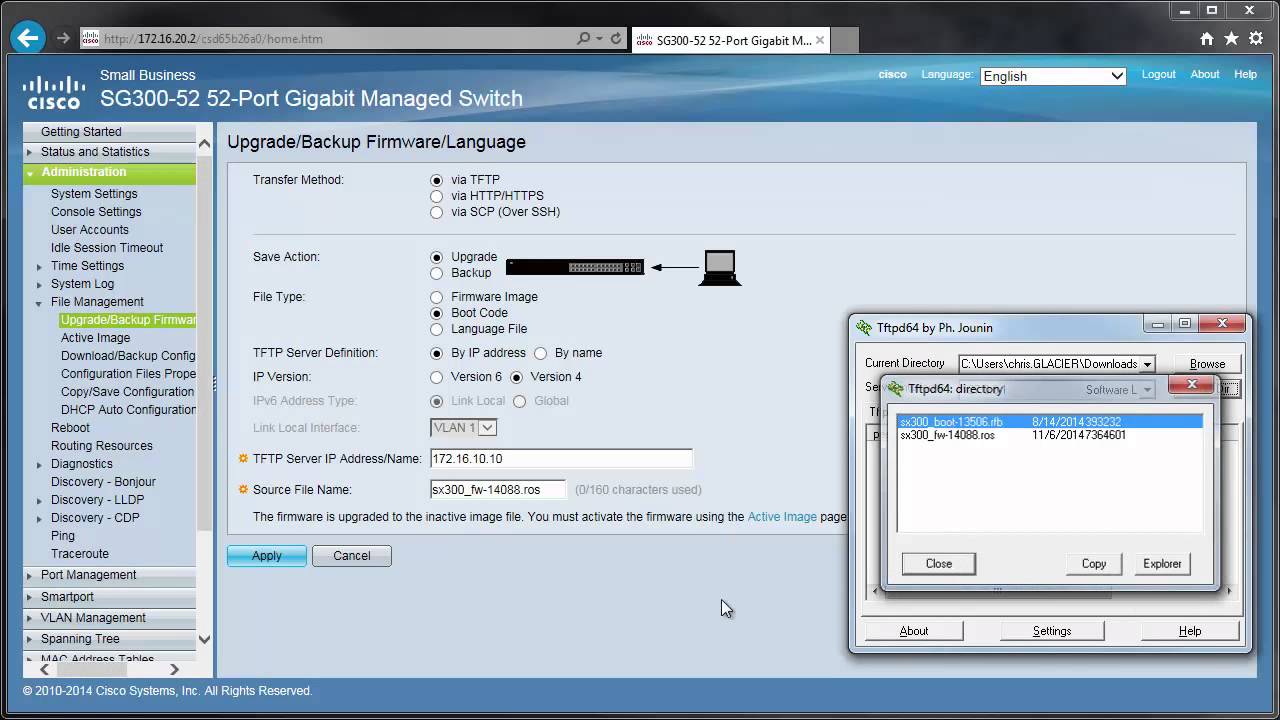Click sidebar horizontal scroll left arrow
This screenshot has width=1280, height=720.
(x=44, y=669)
